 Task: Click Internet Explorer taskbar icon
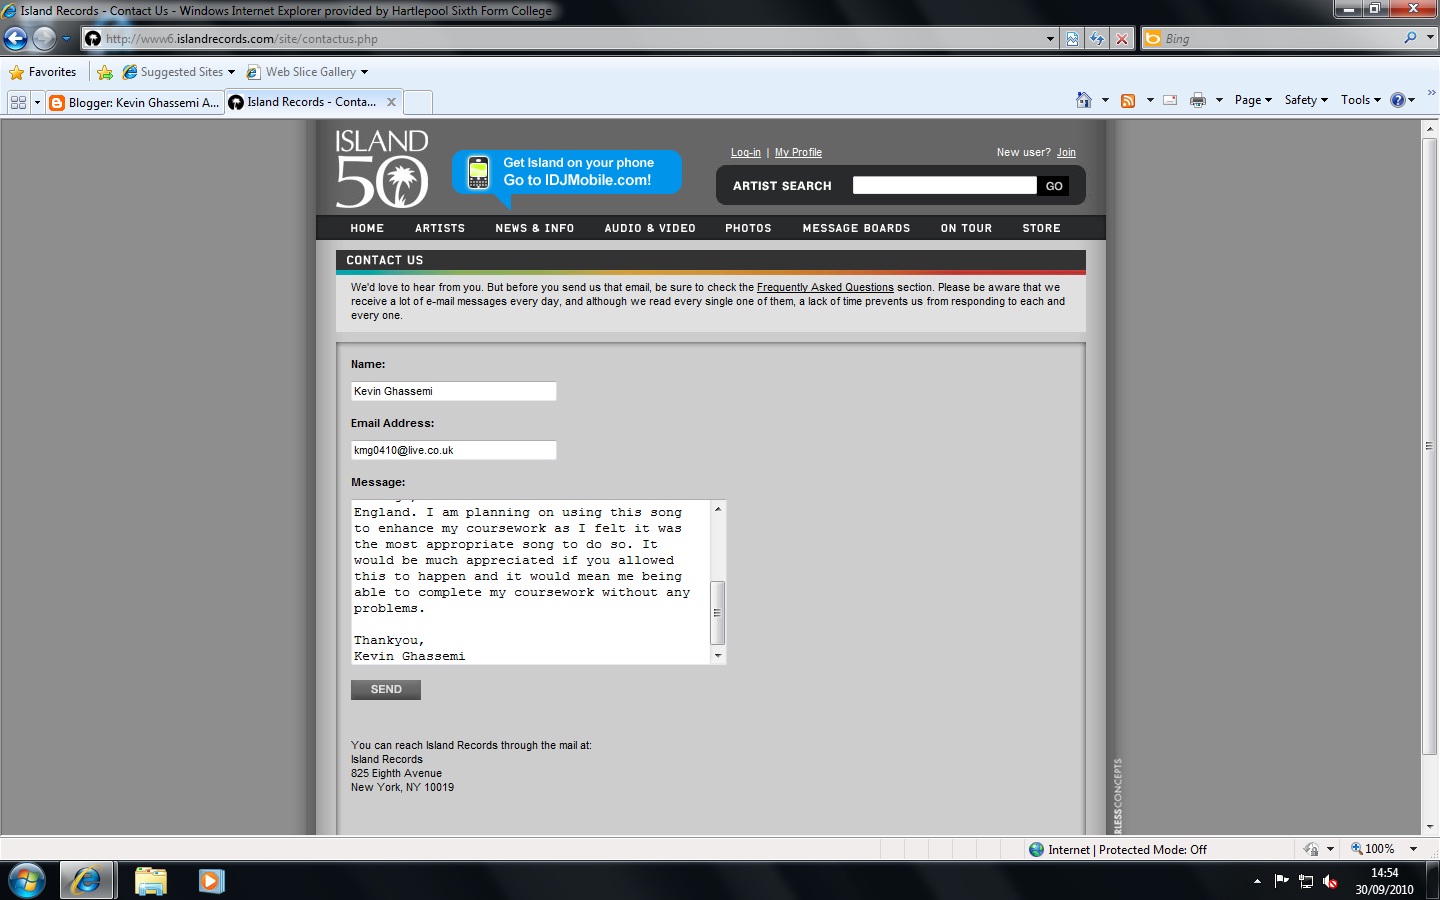[86, 881]
